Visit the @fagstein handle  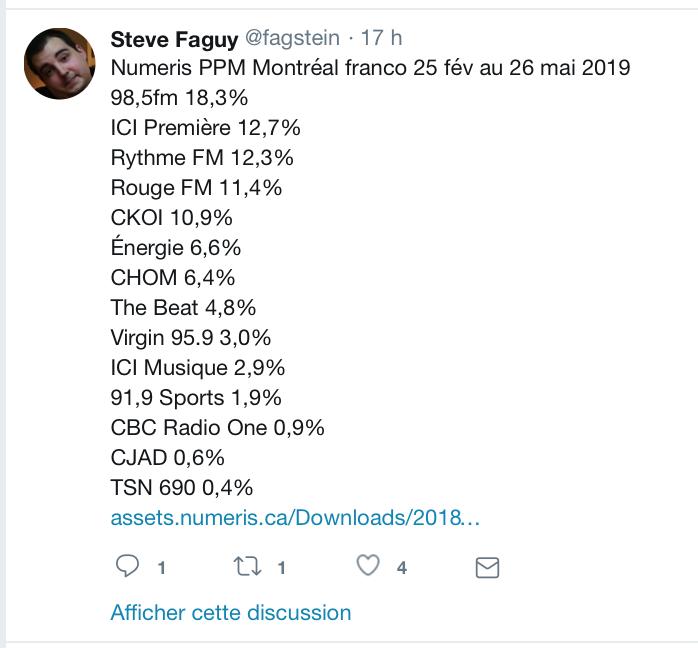292,38
